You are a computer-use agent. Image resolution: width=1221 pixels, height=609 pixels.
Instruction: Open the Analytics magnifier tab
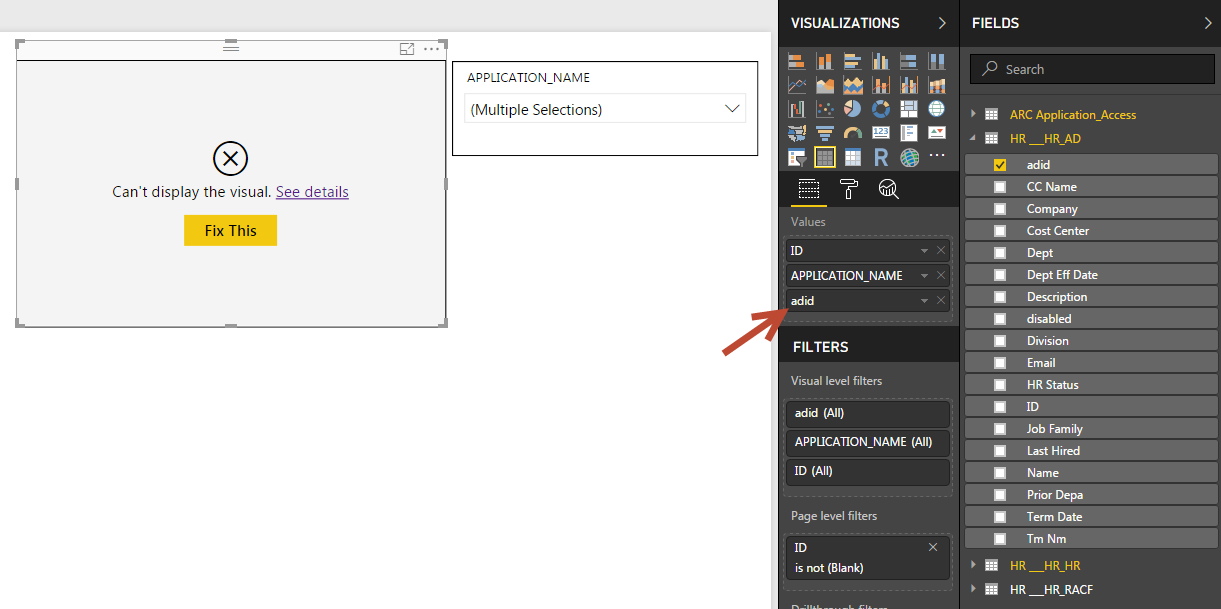pyautogui.click(x=888, y=189)
